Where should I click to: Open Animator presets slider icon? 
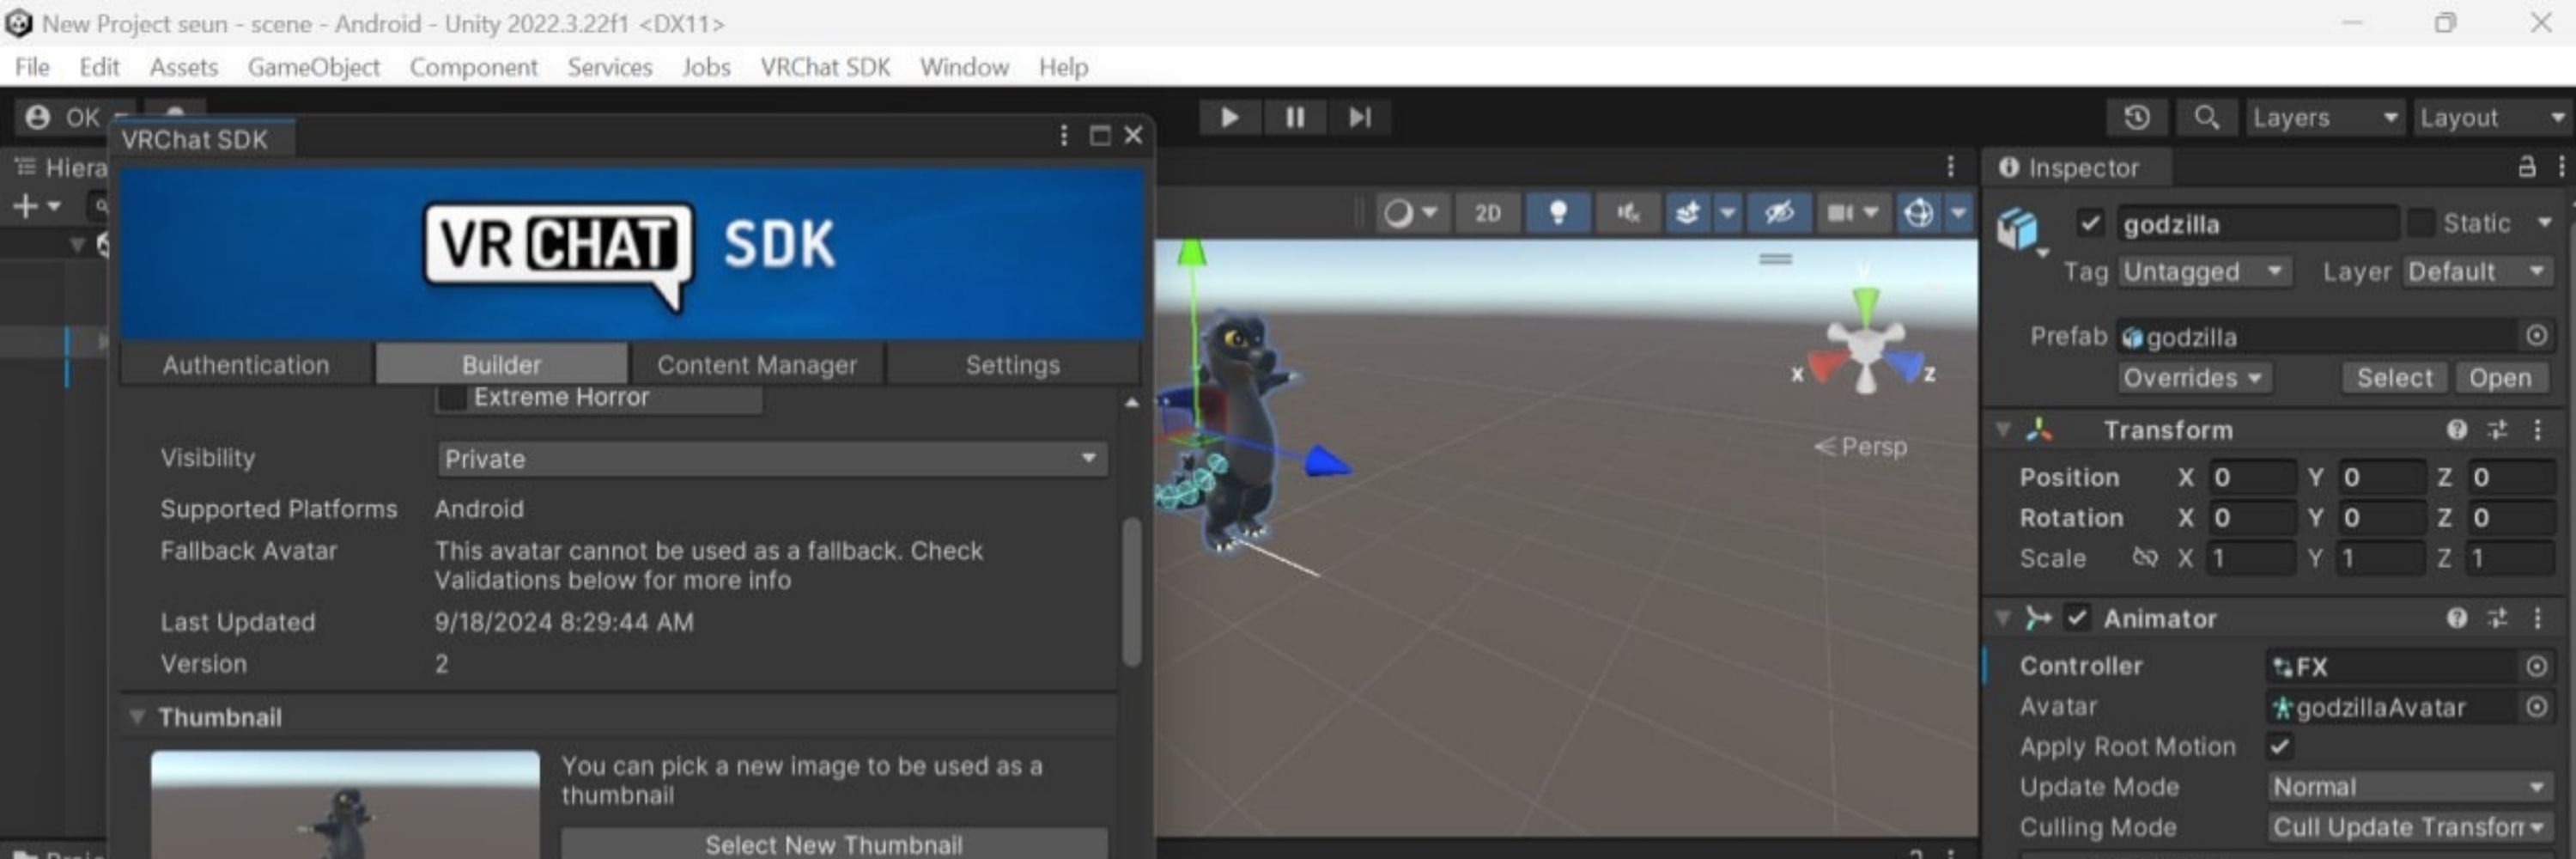(2497, 618)
